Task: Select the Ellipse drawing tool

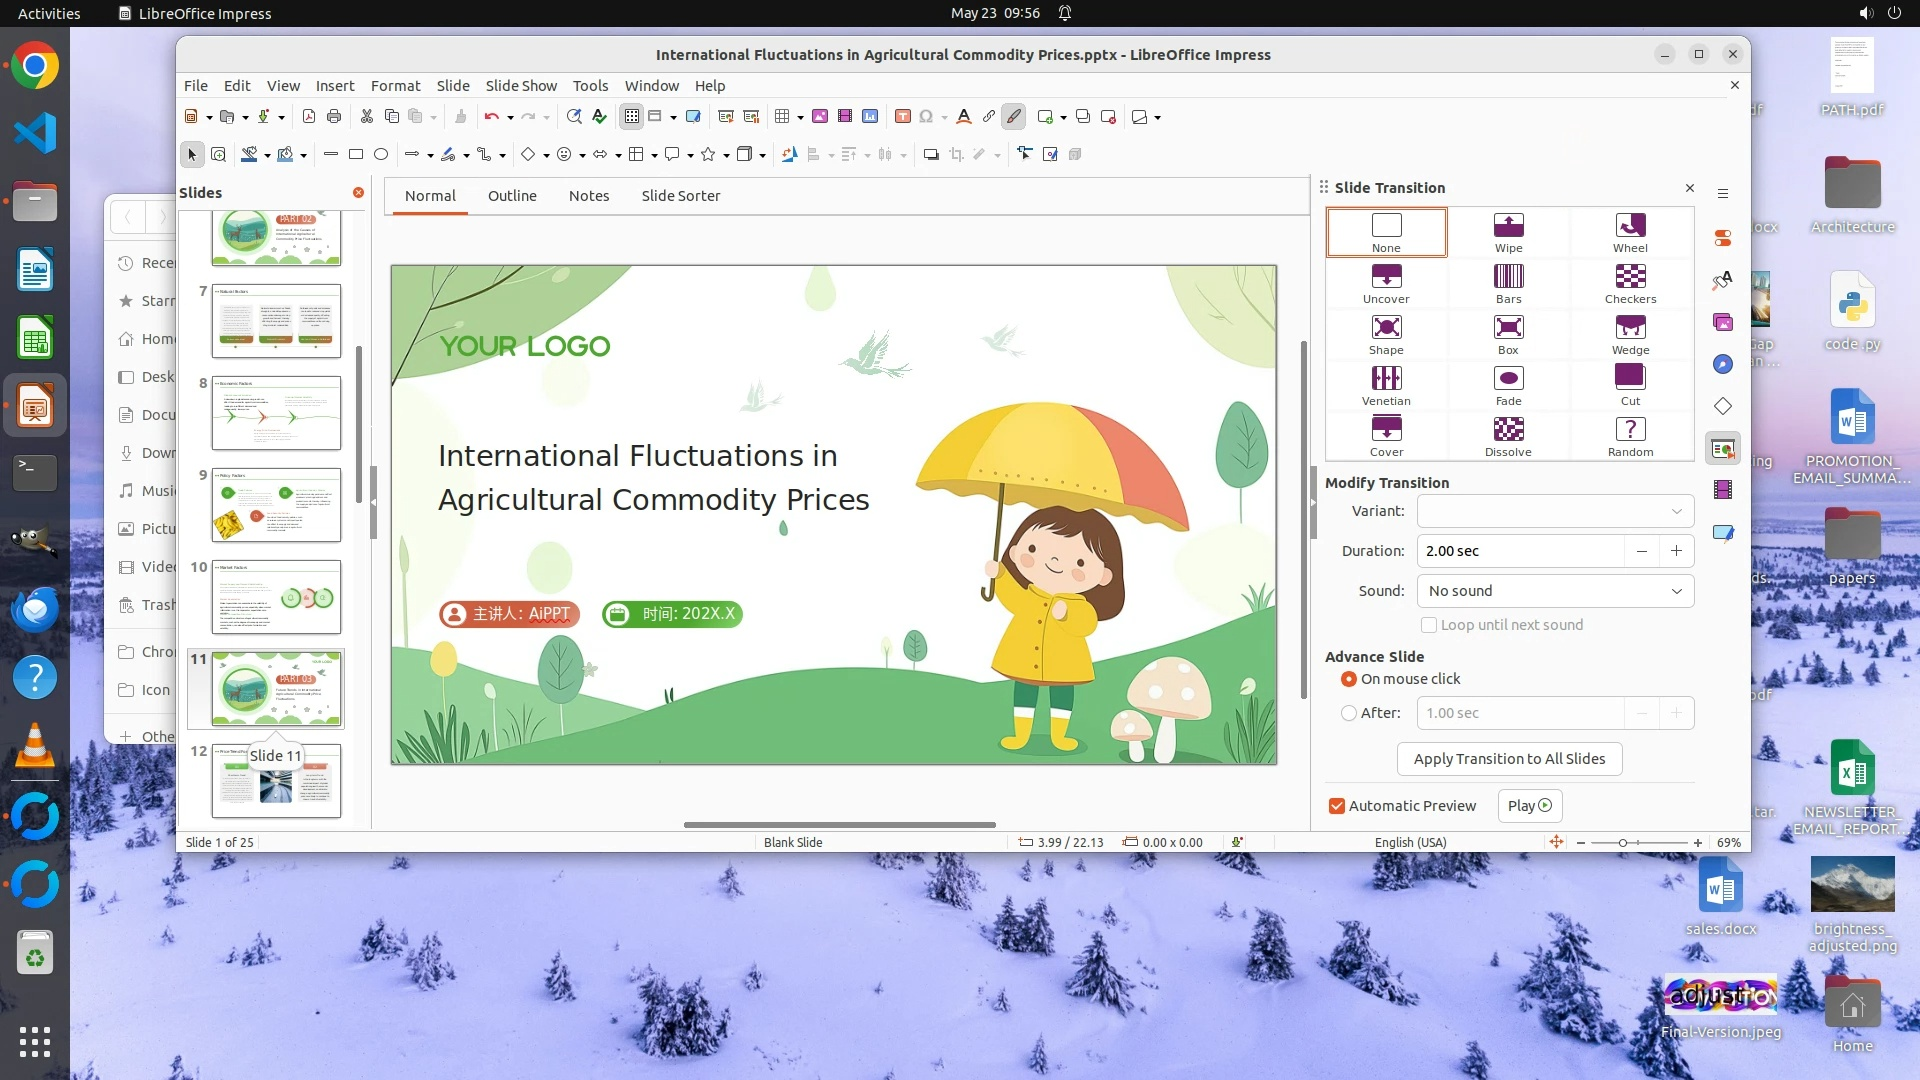Action: [381, 155]
